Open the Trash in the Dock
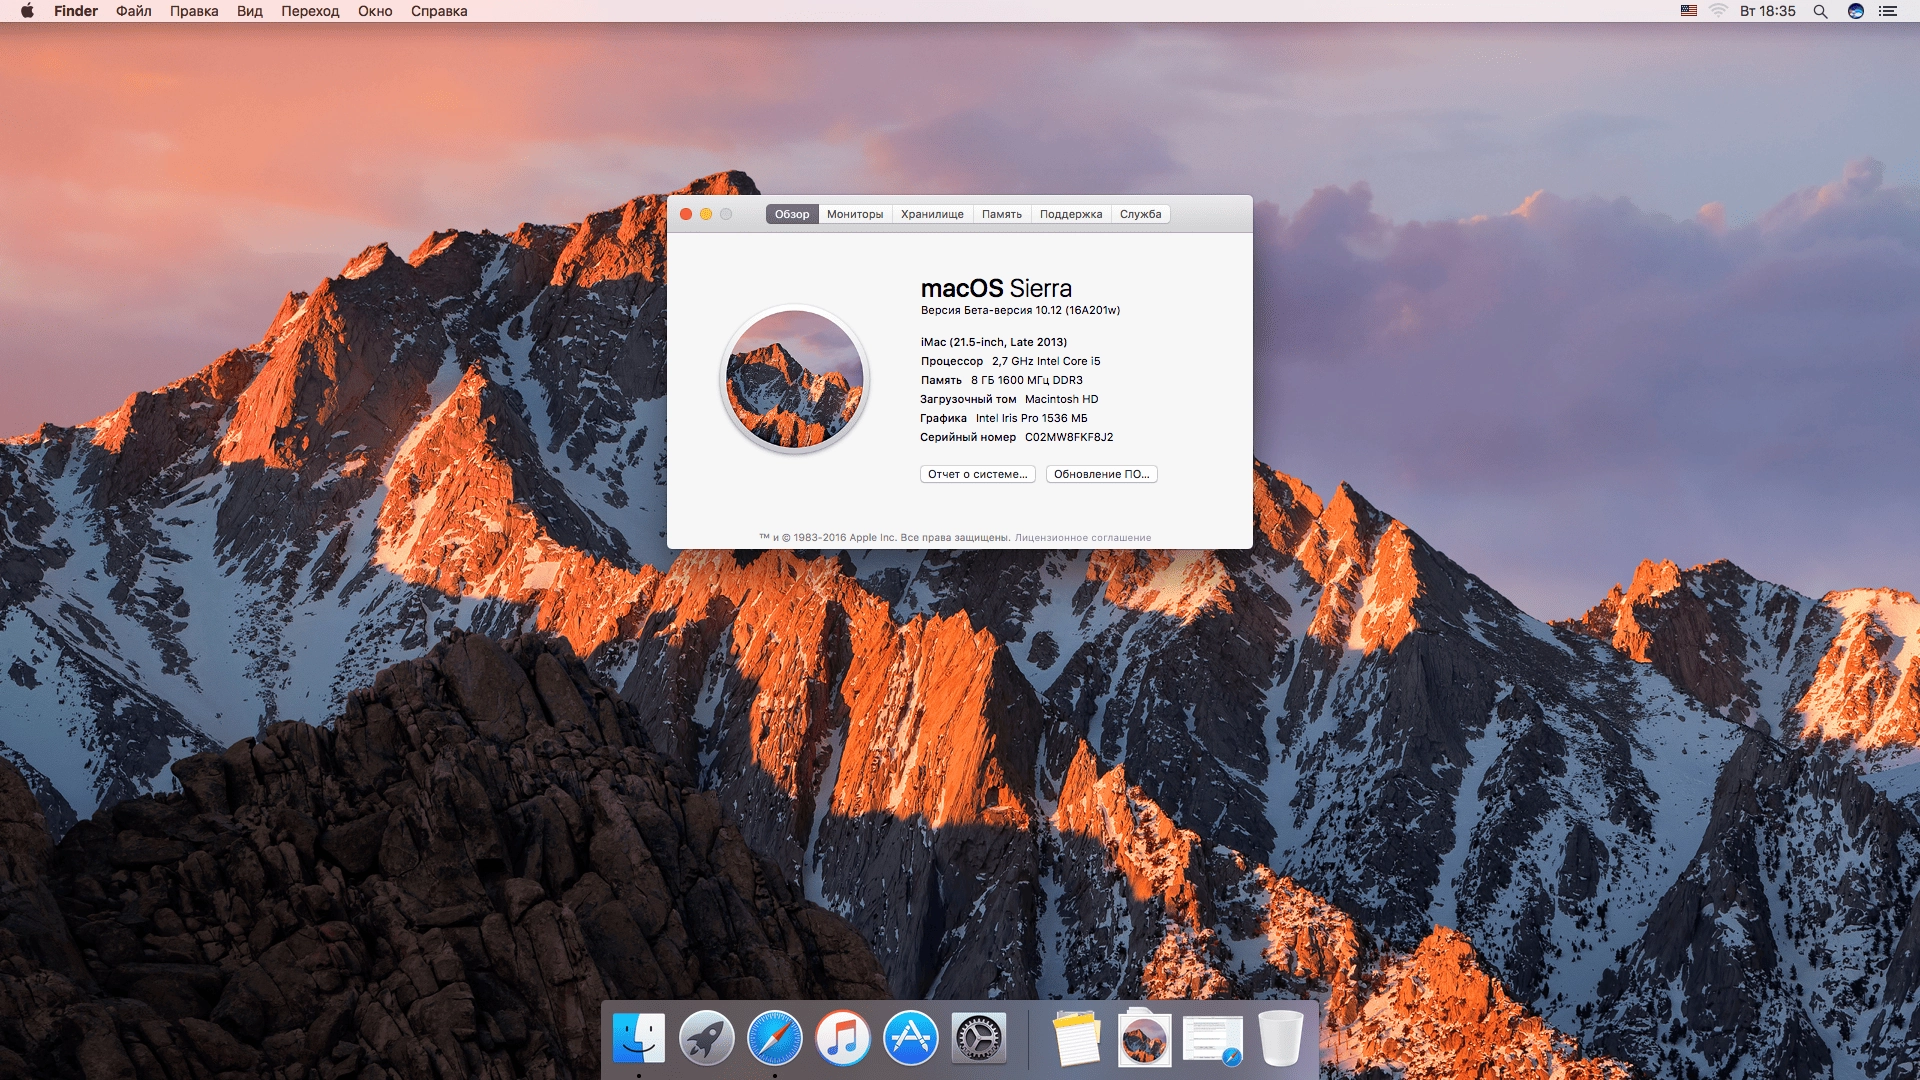The width and height of the screenshot is (1920, 1080). 1280,1038
